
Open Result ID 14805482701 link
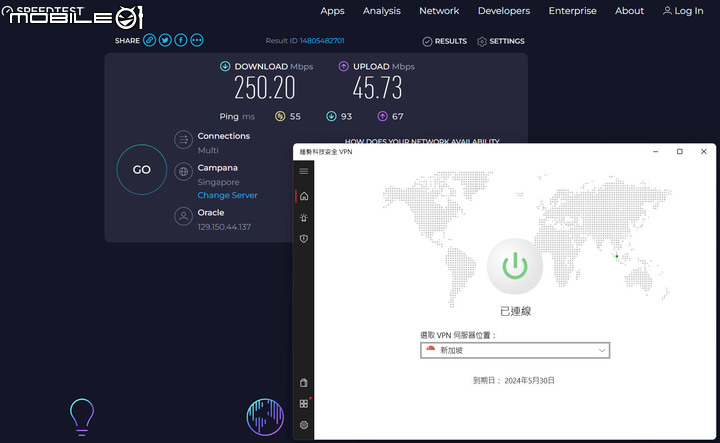tap(322, 41)
